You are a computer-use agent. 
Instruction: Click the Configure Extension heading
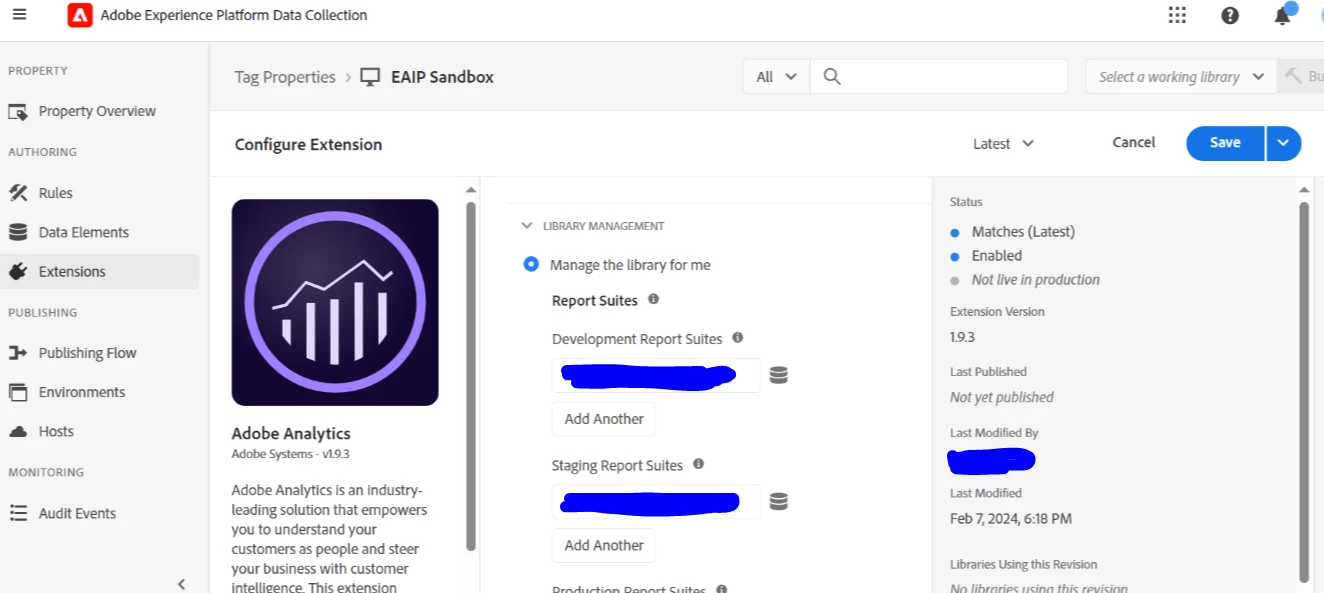pyautogui.click(x=308, y=144)
